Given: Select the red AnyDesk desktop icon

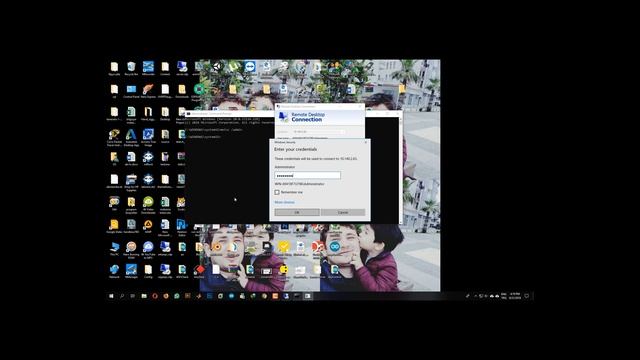Looking at the screenshot, I should tap(199, 271).
